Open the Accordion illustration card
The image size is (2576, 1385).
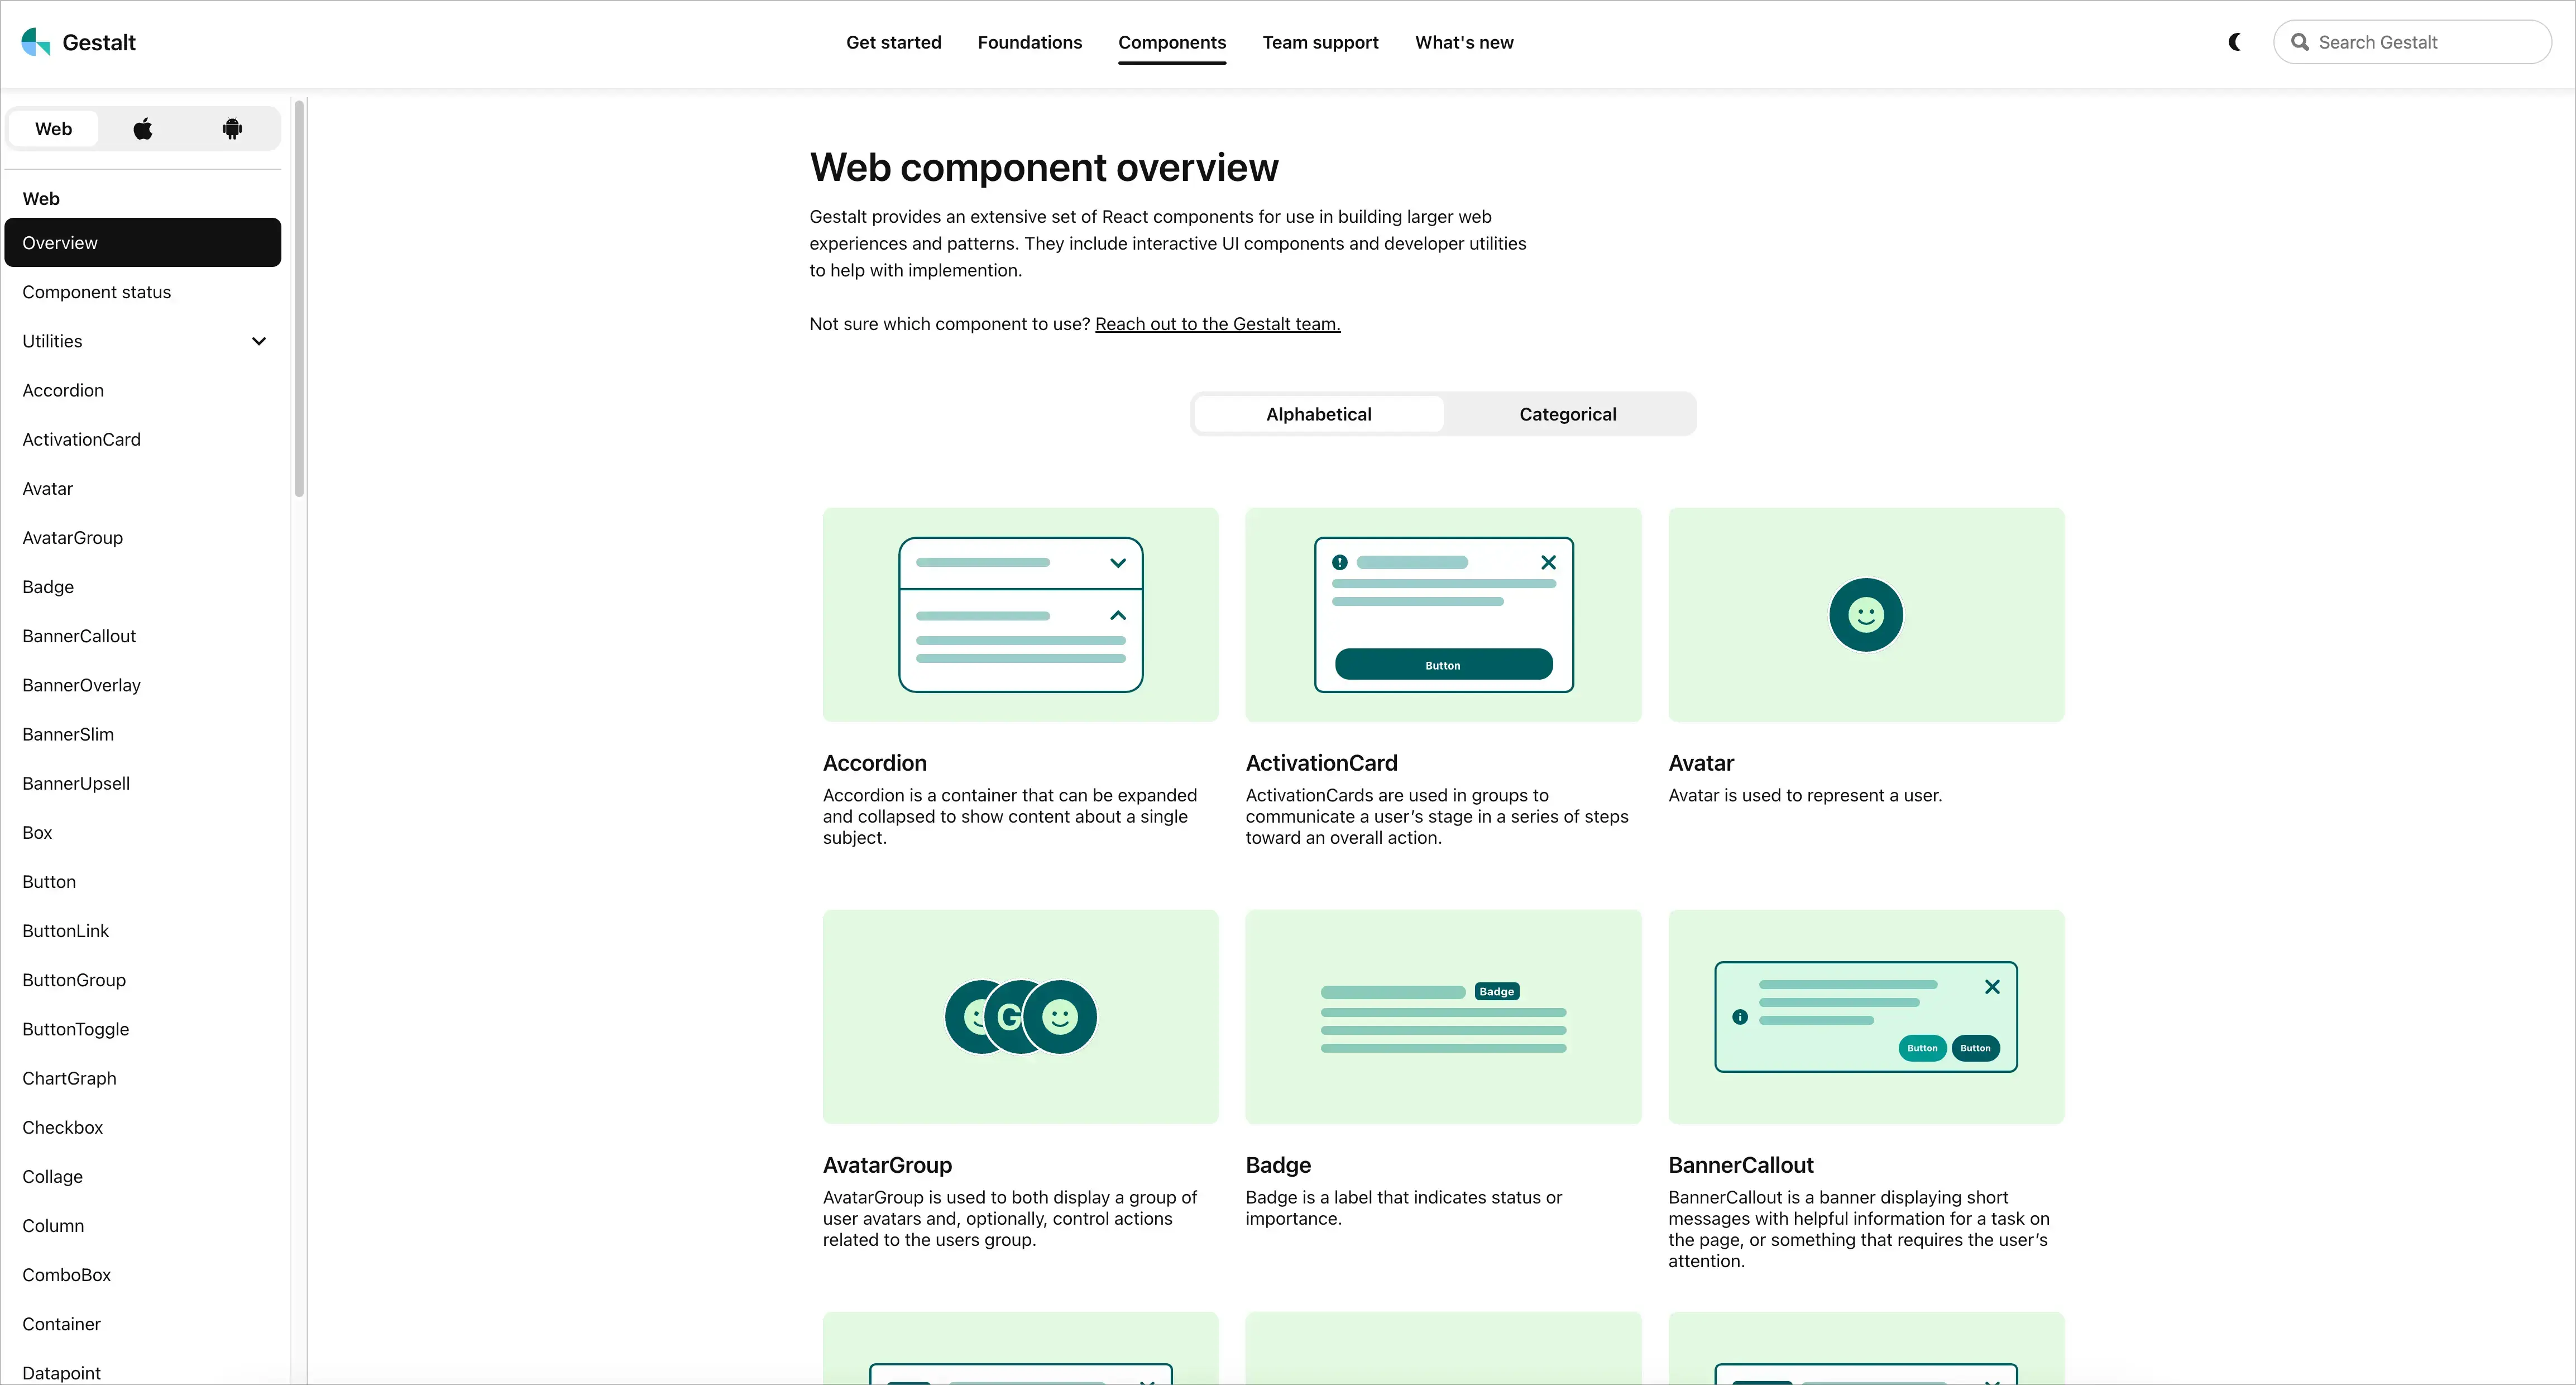tap(1021, 615)
